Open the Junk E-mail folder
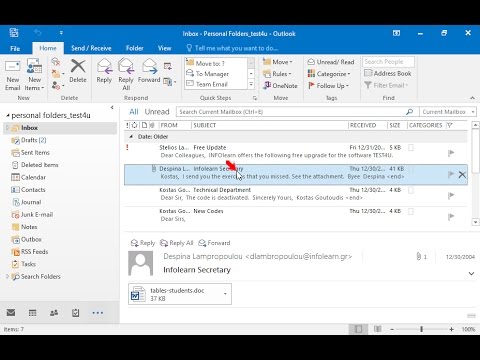The image size is (480, 360). (37, 215)
